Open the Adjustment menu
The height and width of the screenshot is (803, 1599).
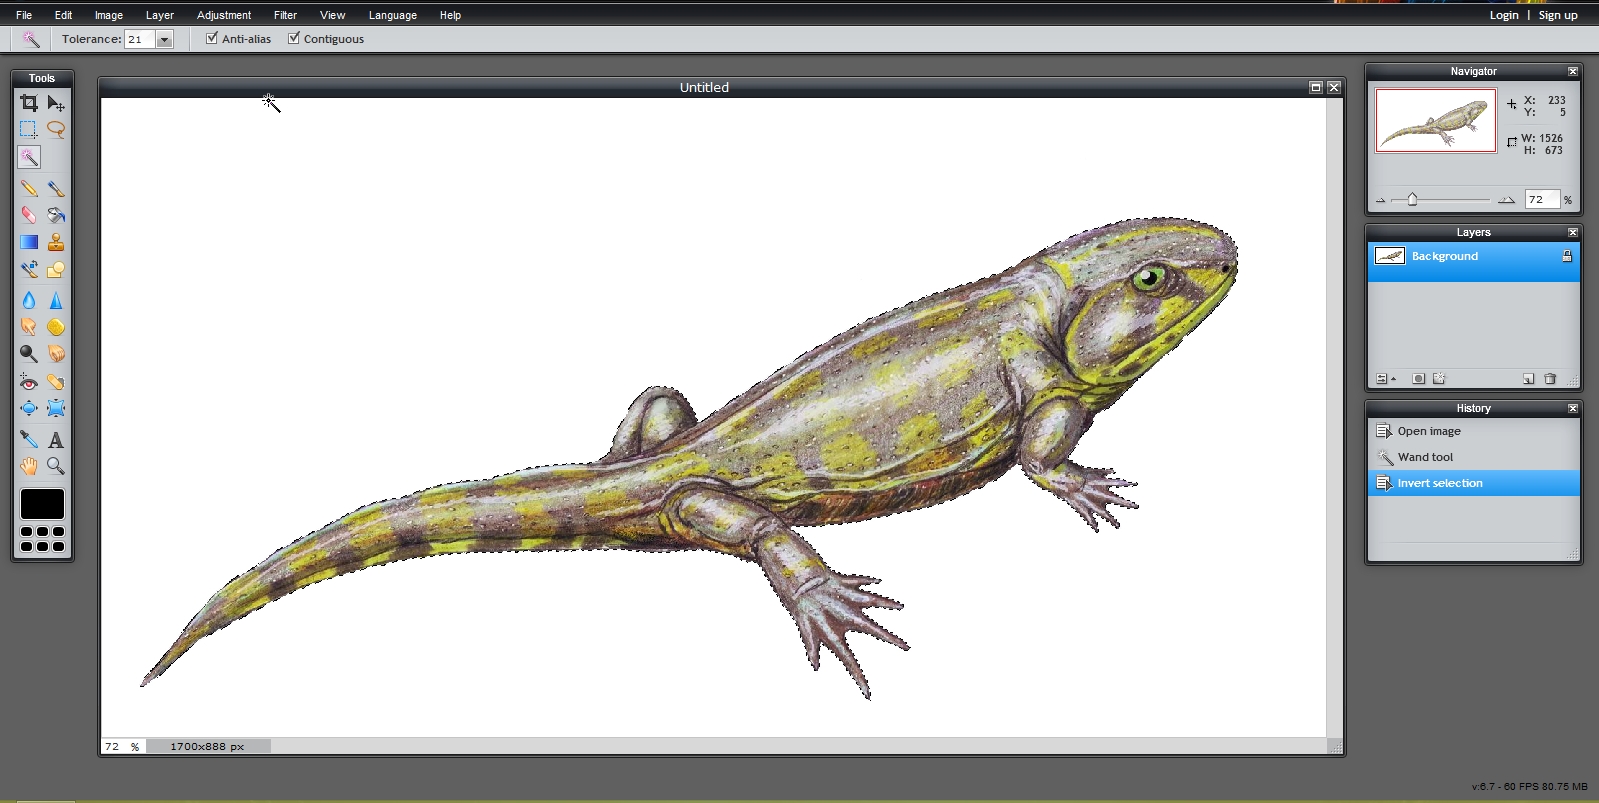point(224,15)
